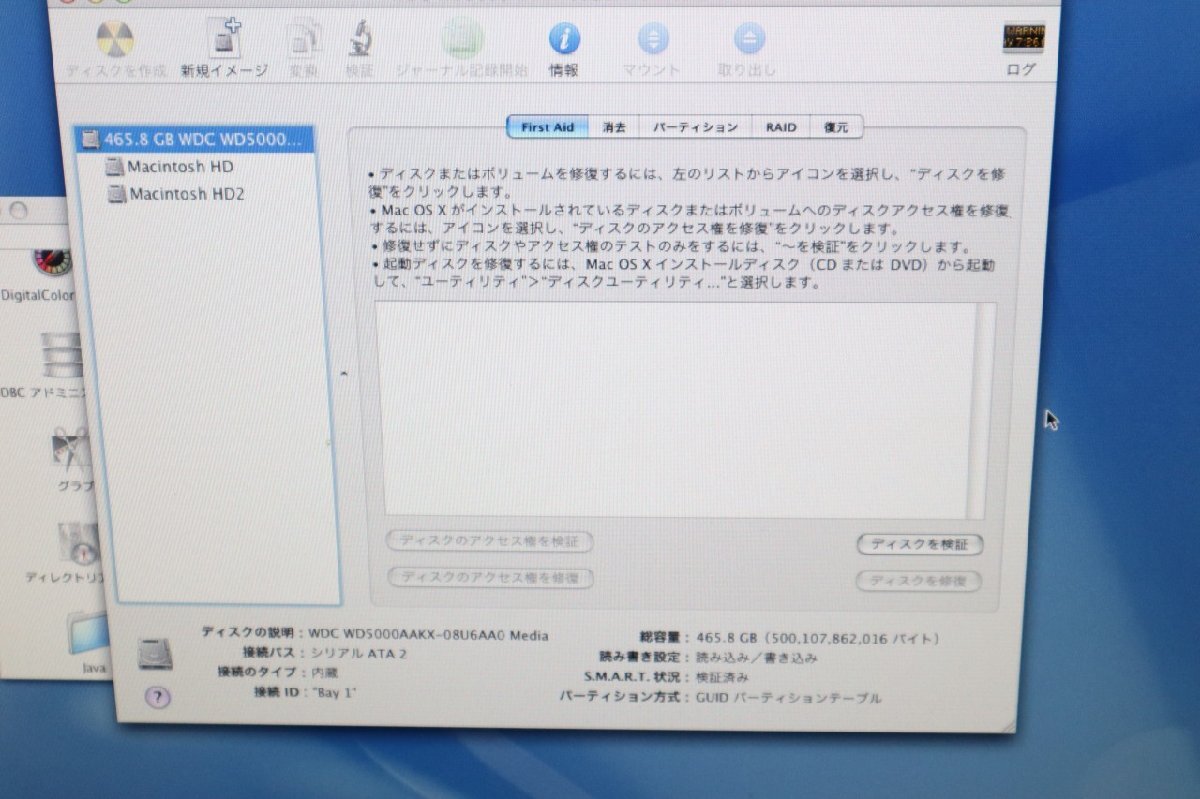Screen dimensions: 1200x799
Task: Click the ディスクを検証 (Verify Disk) button
Action: (919, 545)
